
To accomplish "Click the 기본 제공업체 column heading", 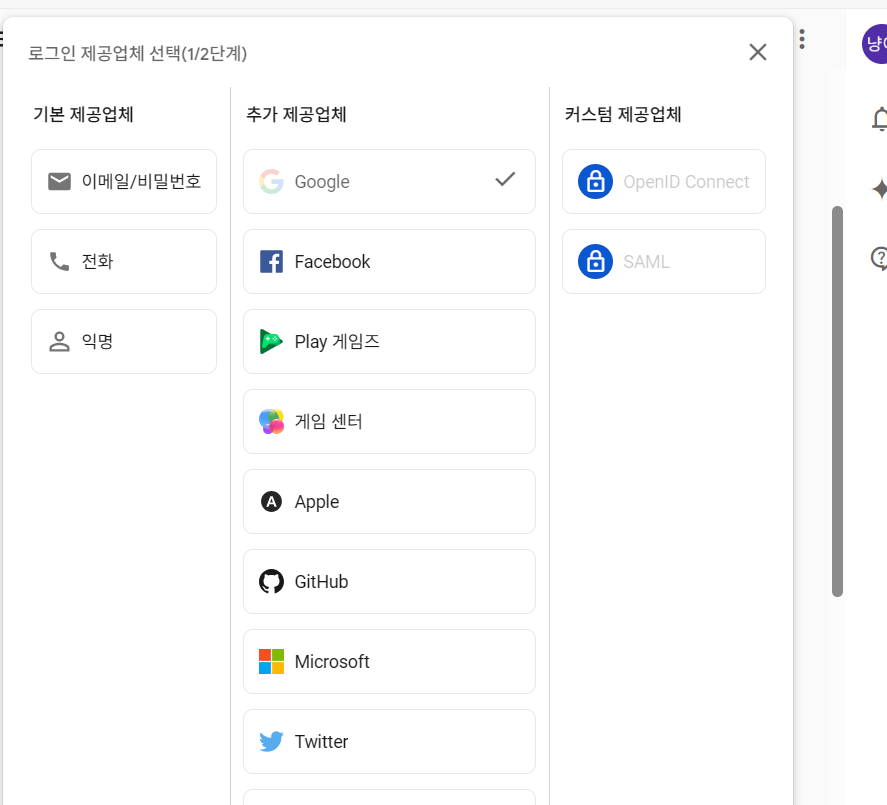I will pos(83,114).
